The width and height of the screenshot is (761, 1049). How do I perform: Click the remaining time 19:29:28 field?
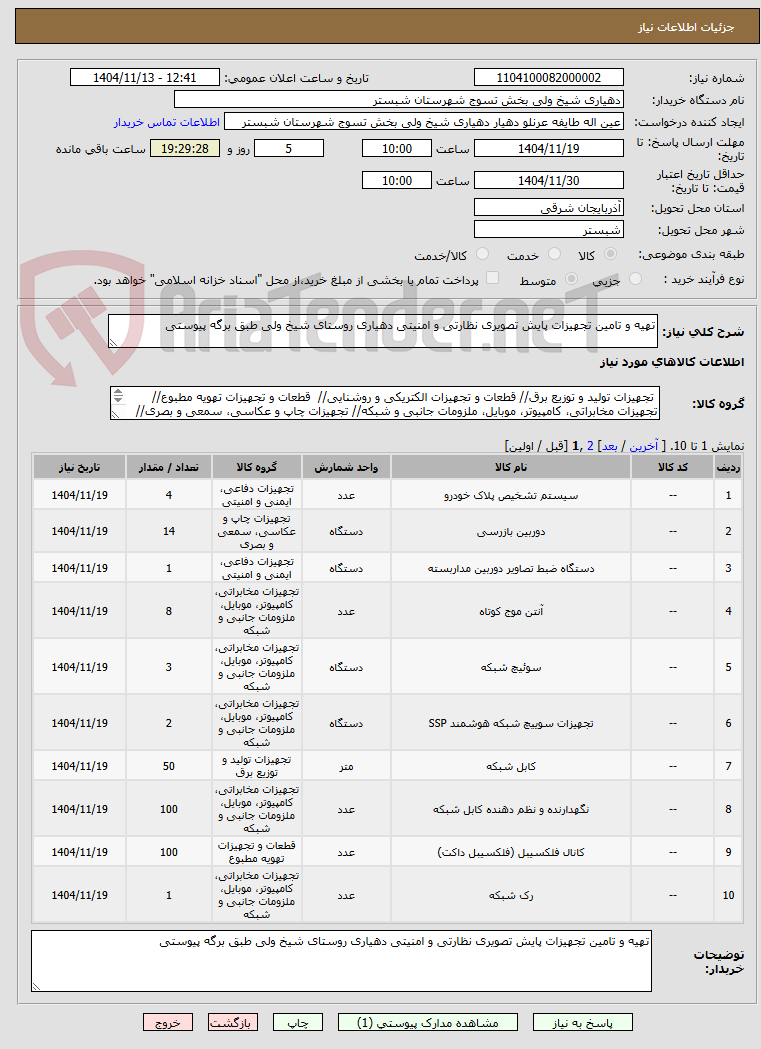tap(185, 149)
